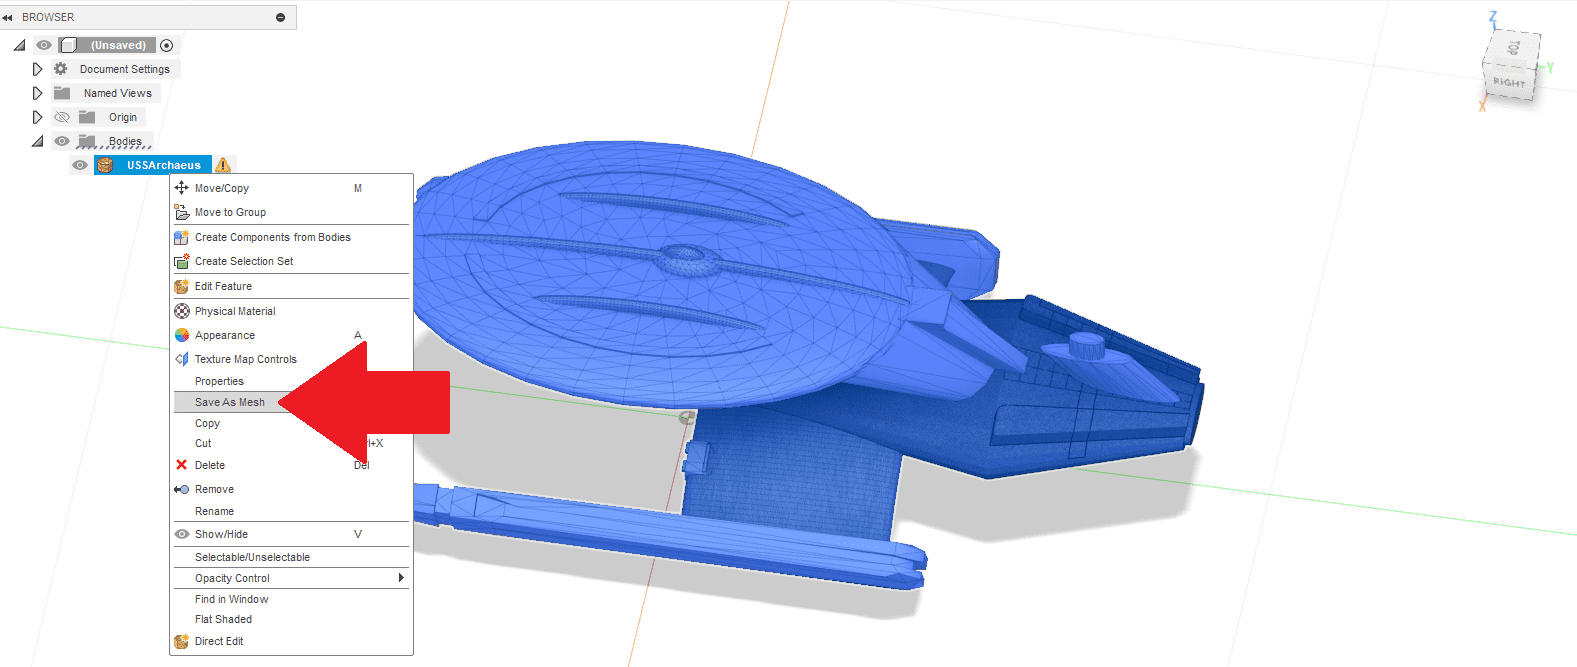Viewport: 1577px width, 667px height.
Task: Select the Origin folder label
Action: (123, 117)
